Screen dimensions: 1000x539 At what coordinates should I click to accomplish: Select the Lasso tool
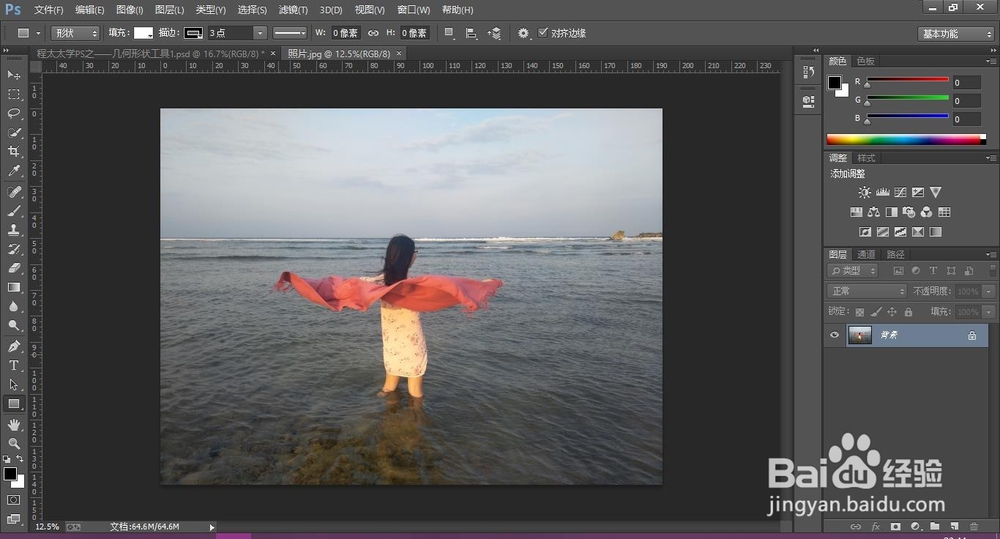13,113
